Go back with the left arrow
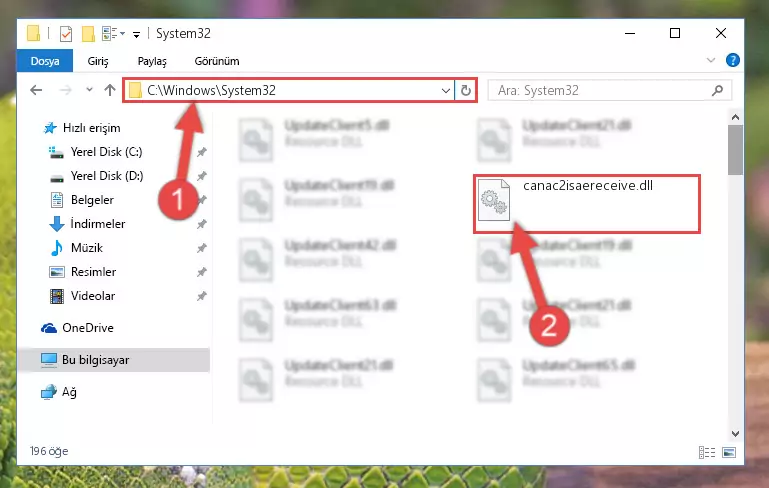This screenshot has width=769, height=488. pyautogui.click(x=36, y=90)
